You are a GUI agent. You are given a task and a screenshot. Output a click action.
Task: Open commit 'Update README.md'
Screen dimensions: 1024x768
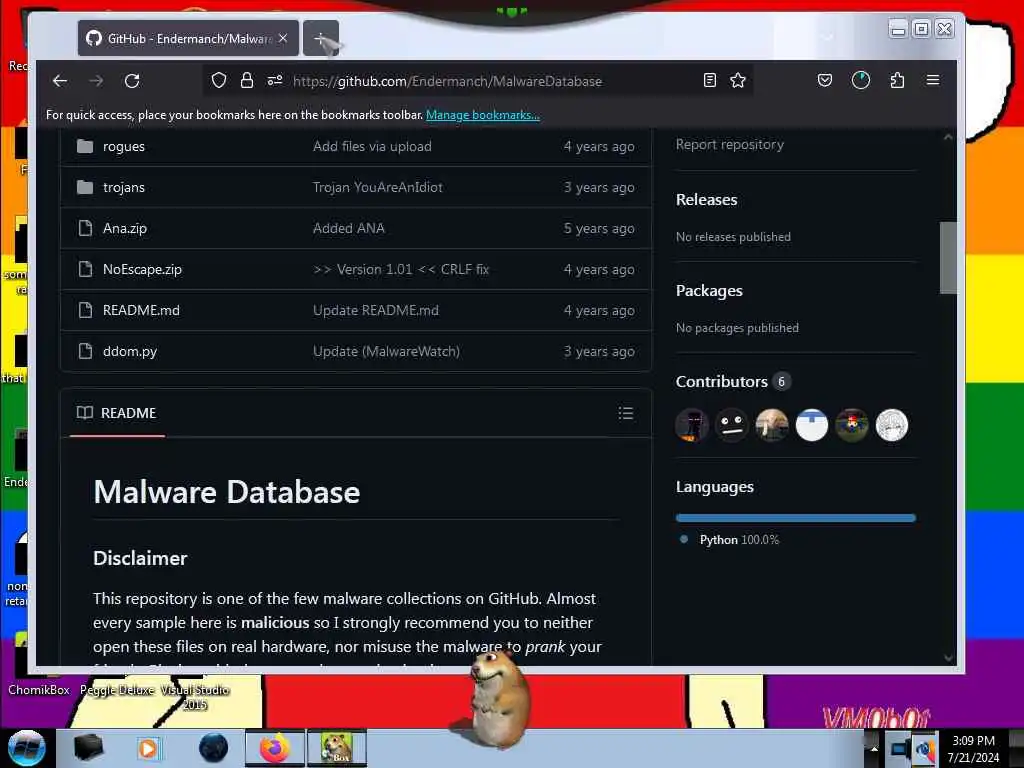(376, 310)
